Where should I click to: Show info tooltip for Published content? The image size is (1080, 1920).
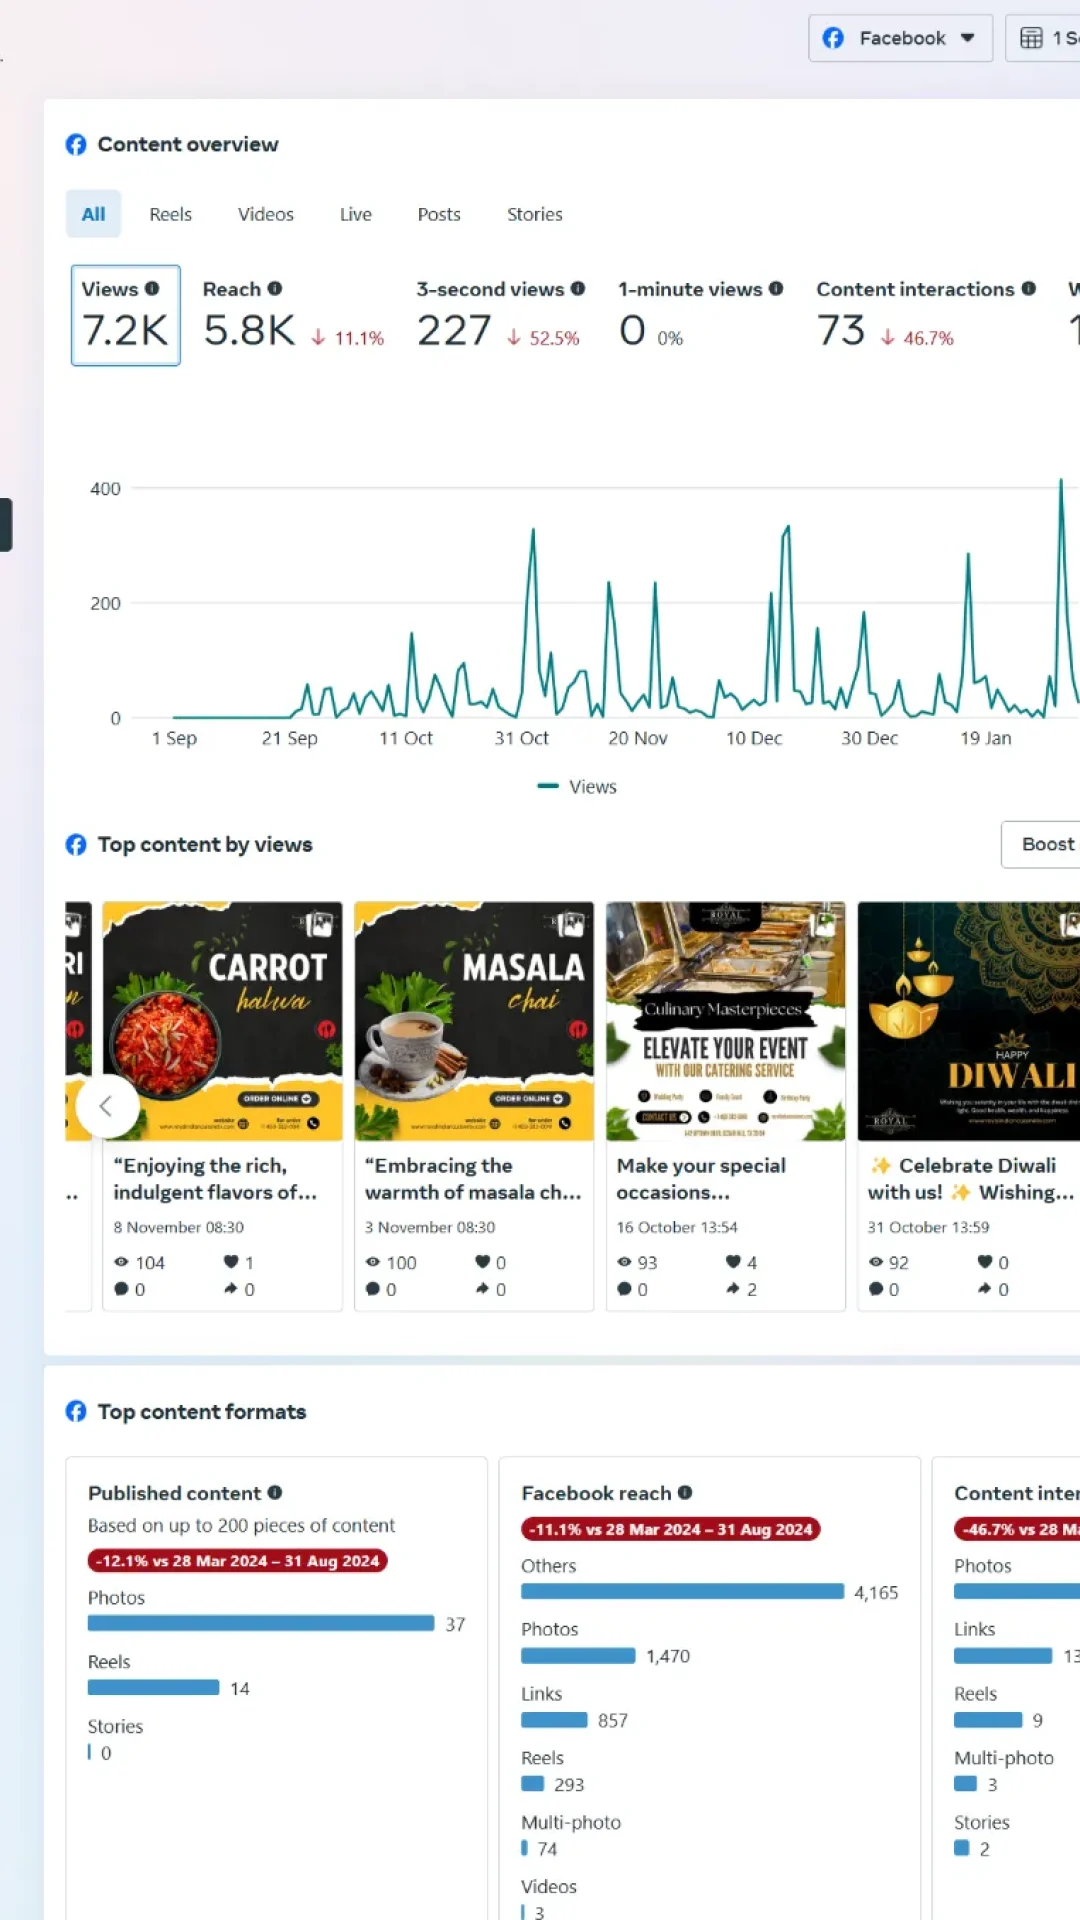(x=275, y=1492)
